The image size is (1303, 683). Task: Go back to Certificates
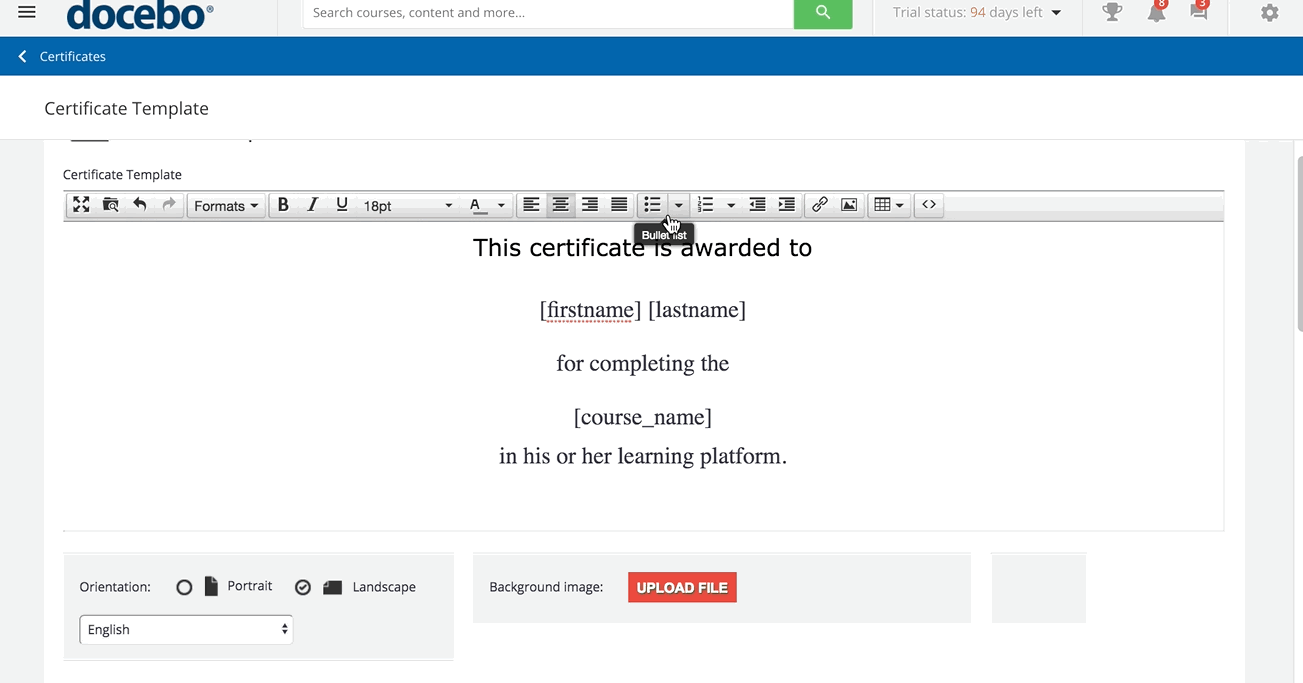coord(62,57)
